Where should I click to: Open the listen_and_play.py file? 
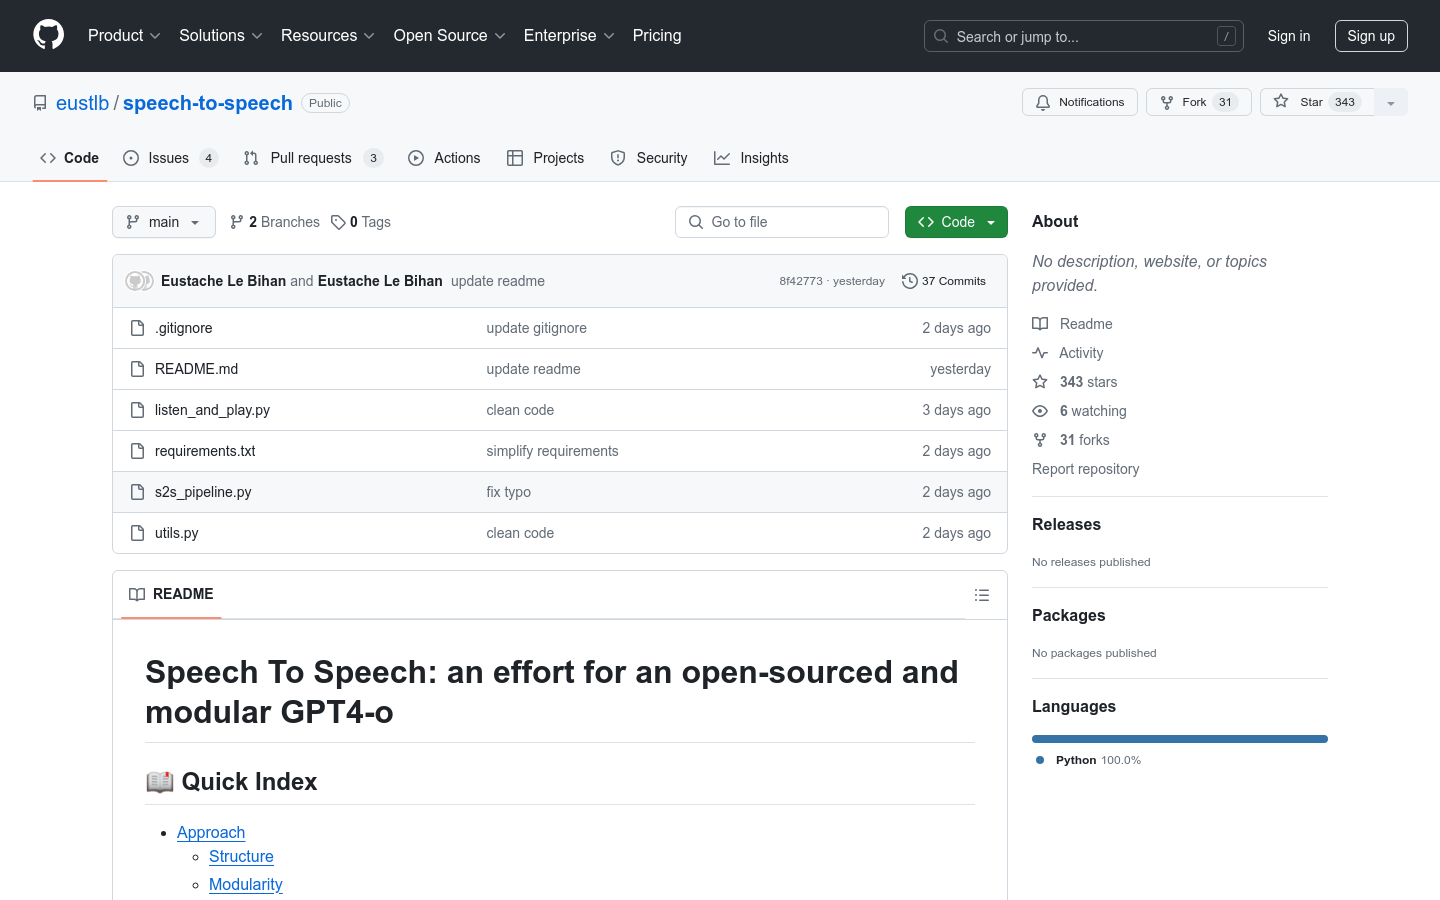coord(212,410)
